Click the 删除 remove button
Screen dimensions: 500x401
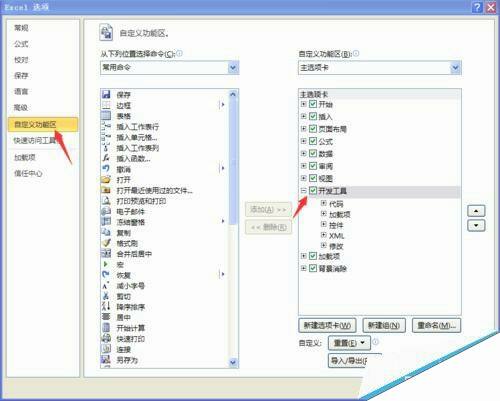pos(268,227)
